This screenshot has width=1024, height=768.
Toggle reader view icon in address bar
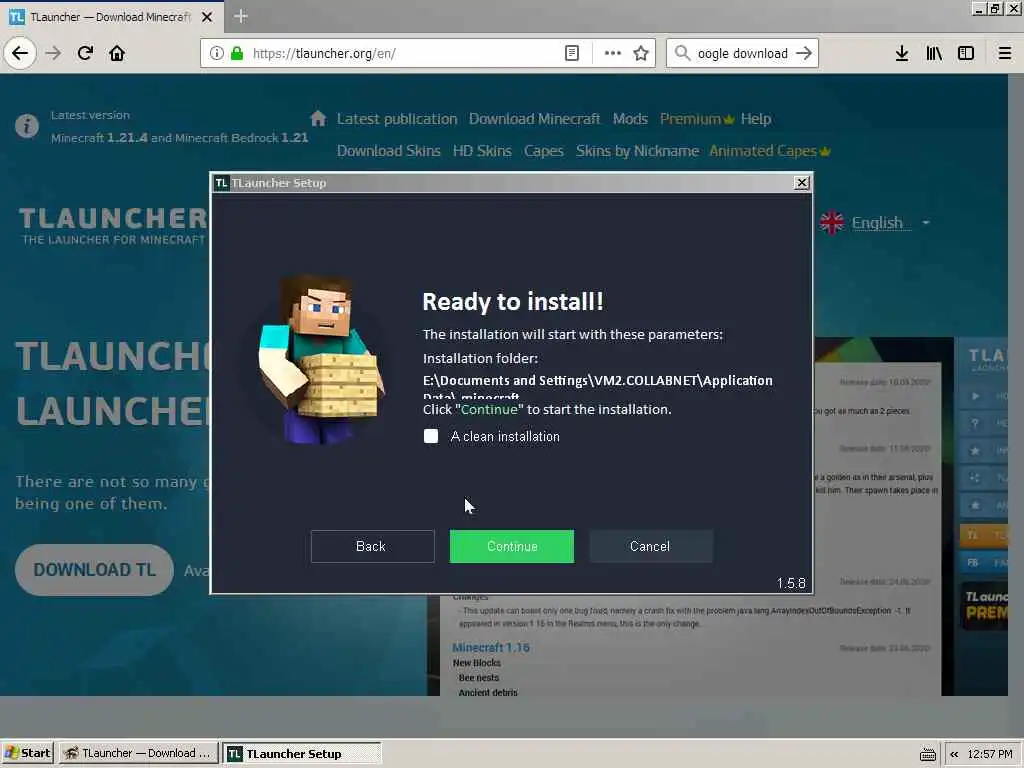pyautogui.click(x=571, y=53)
